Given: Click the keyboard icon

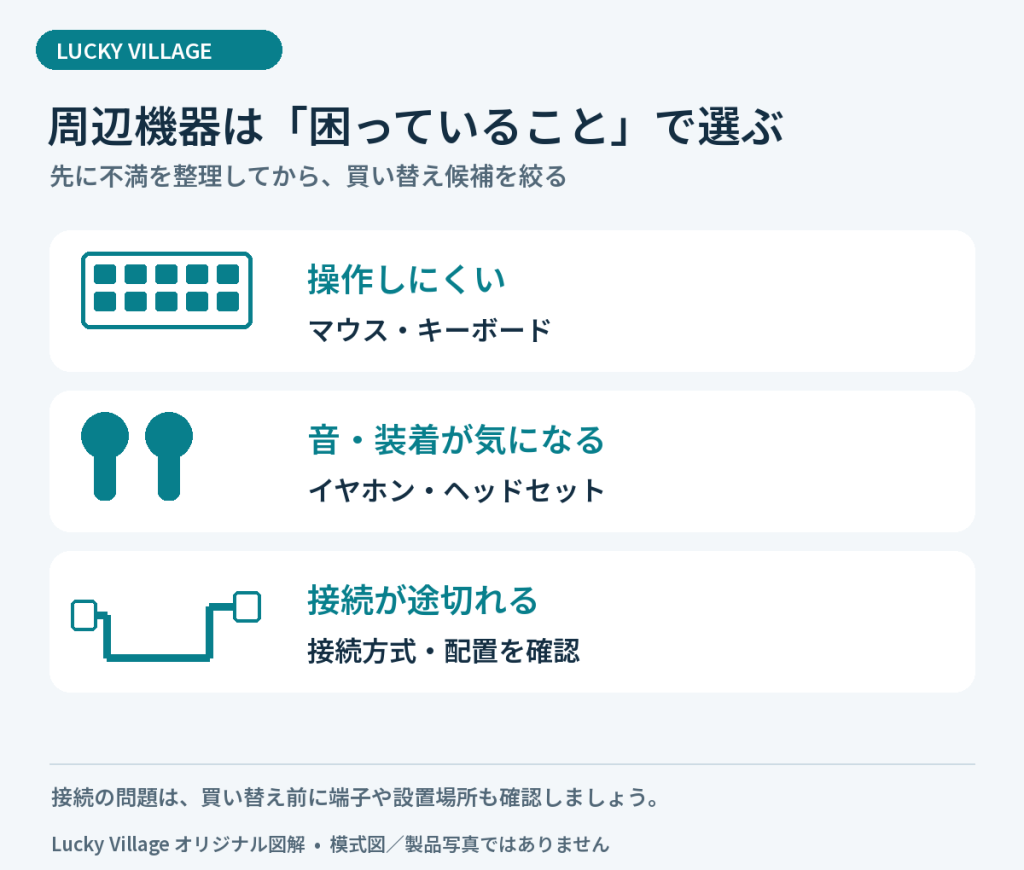Looking at the screenshot, I should click(167, 290).
